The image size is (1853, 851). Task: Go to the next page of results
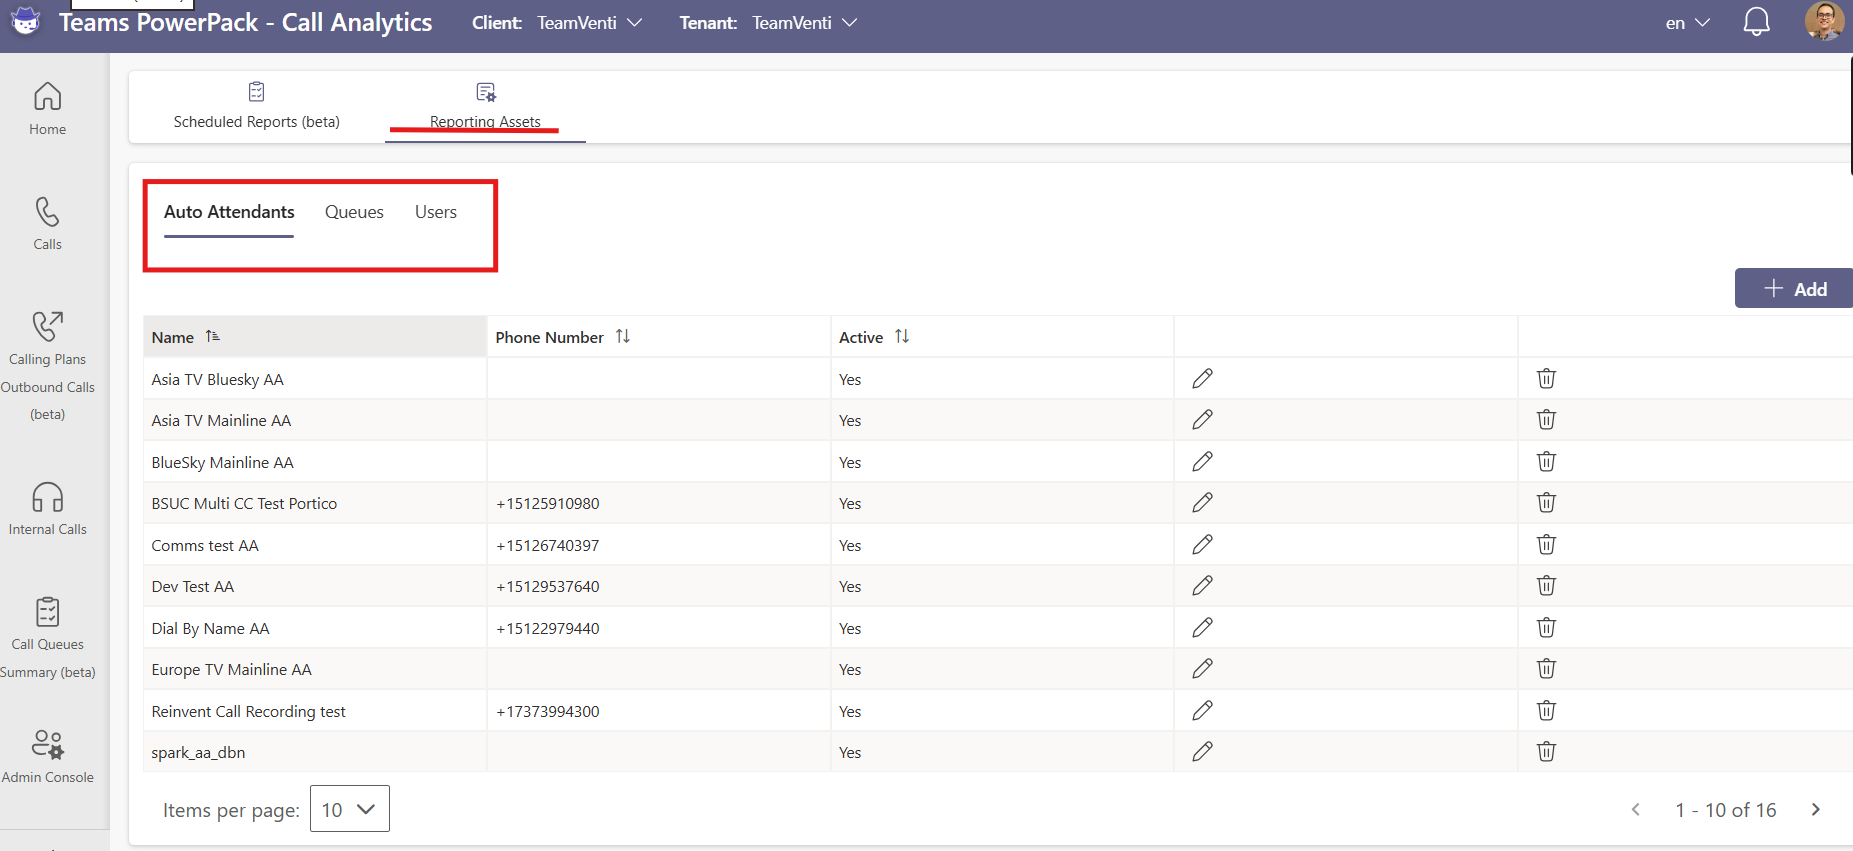1816,810
